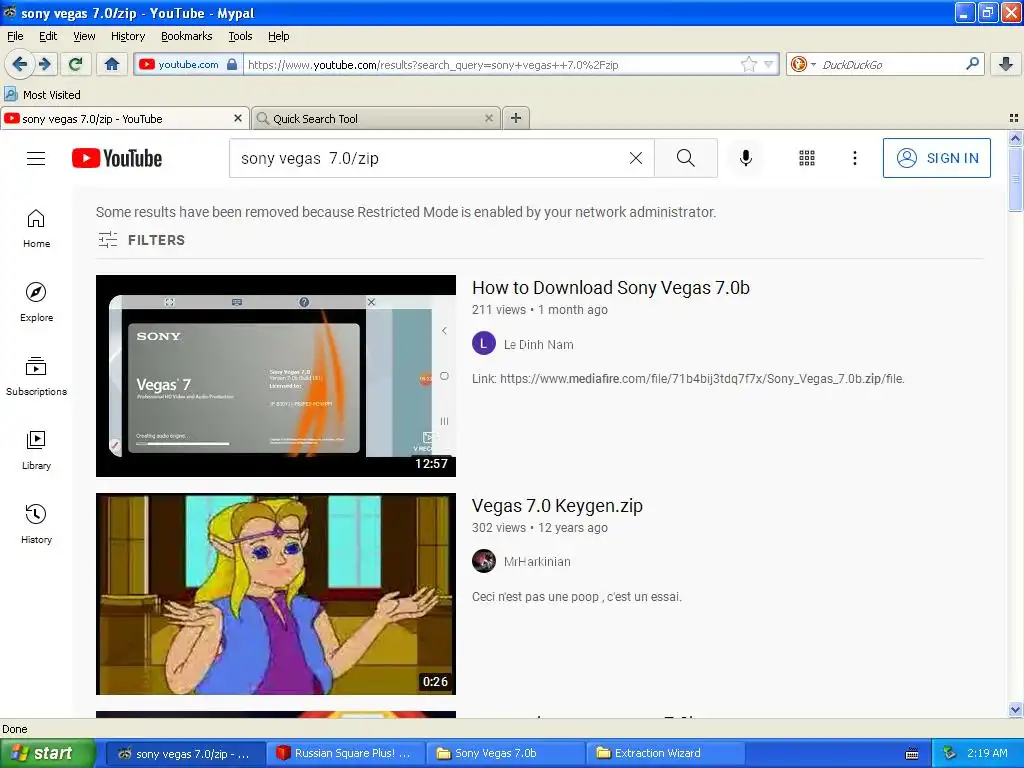Toggle the YouTube hamburger guide menu
The image size is (1024, 768).
click(36, 158)
